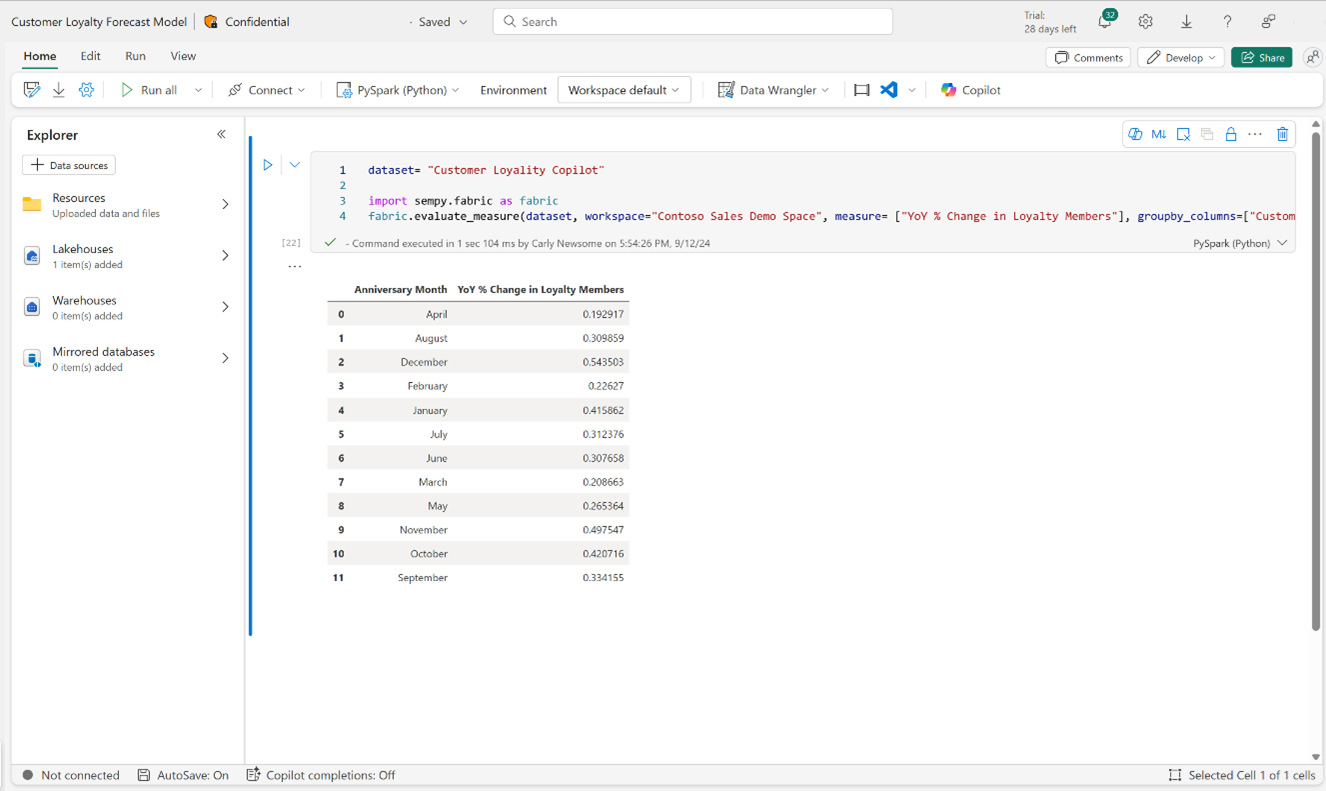Open in VS Code icon
The image size is (1326, 791).
[x=889, y=90]
